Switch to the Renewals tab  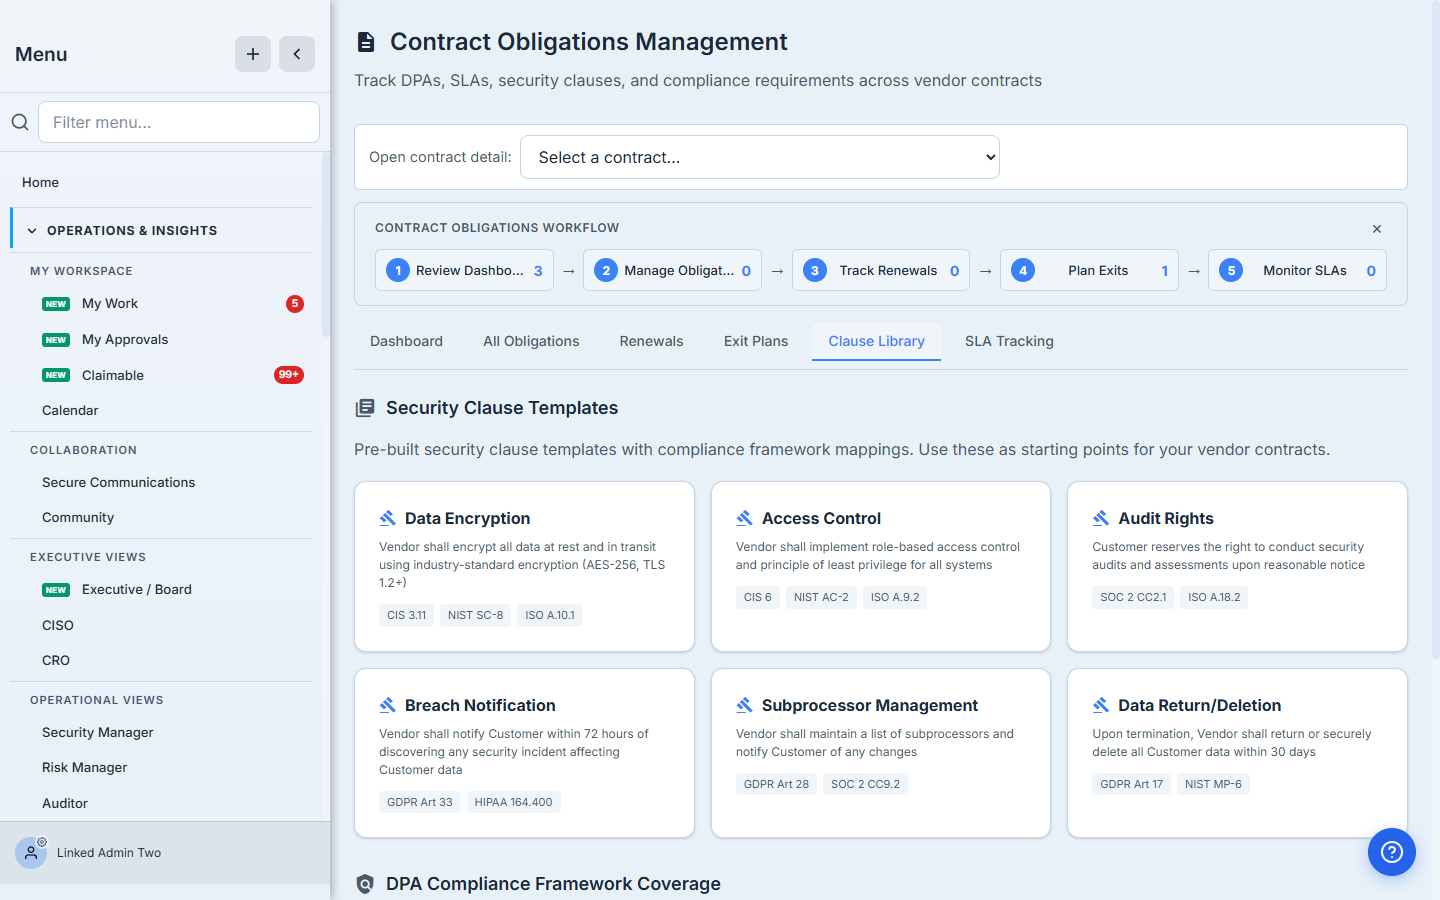(651, 341)
